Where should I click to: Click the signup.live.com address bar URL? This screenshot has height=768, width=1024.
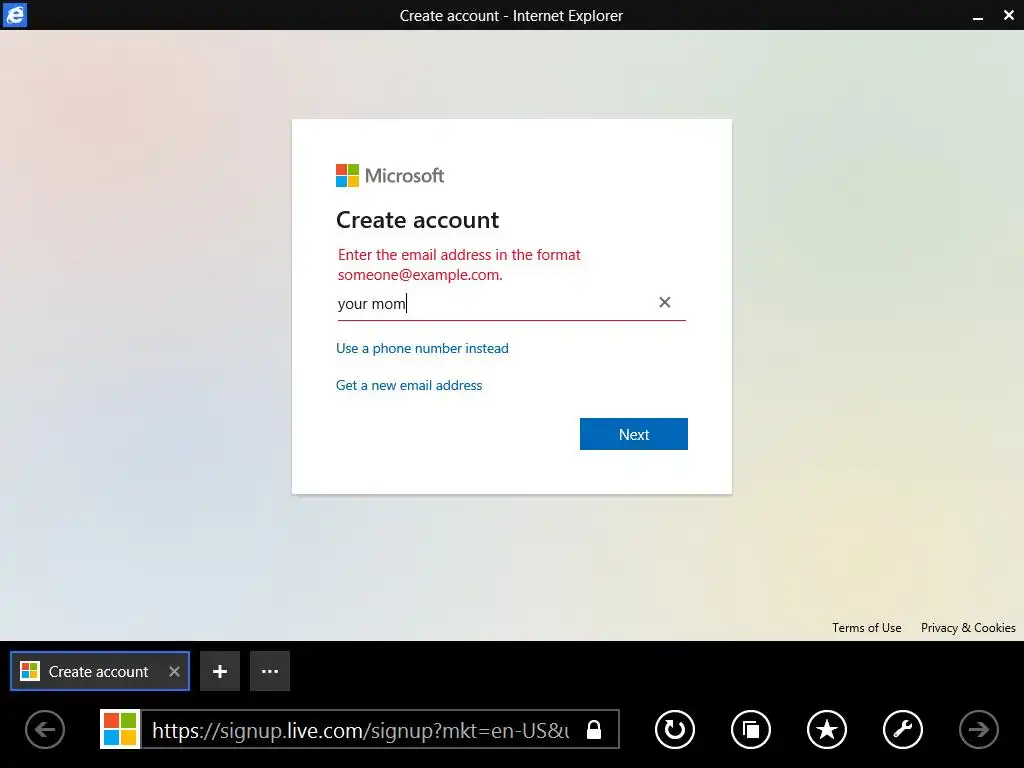coord(360,730)
